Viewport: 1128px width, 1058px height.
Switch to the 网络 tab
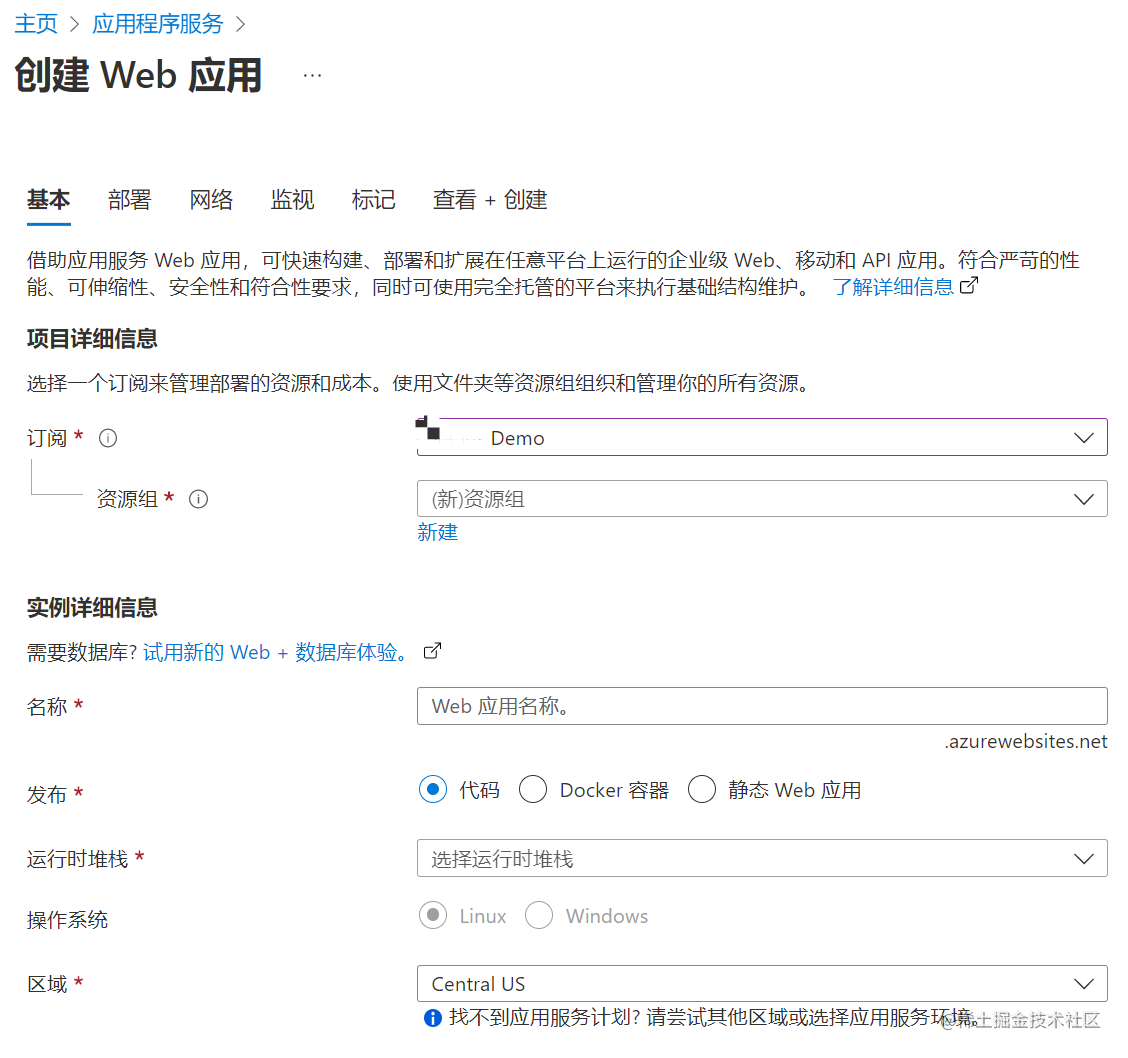[x=212, y=199]
